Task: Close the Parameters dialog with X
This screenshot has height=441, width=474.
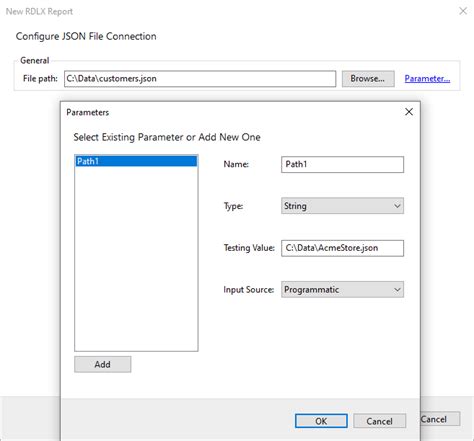Action: pos(409,112)
